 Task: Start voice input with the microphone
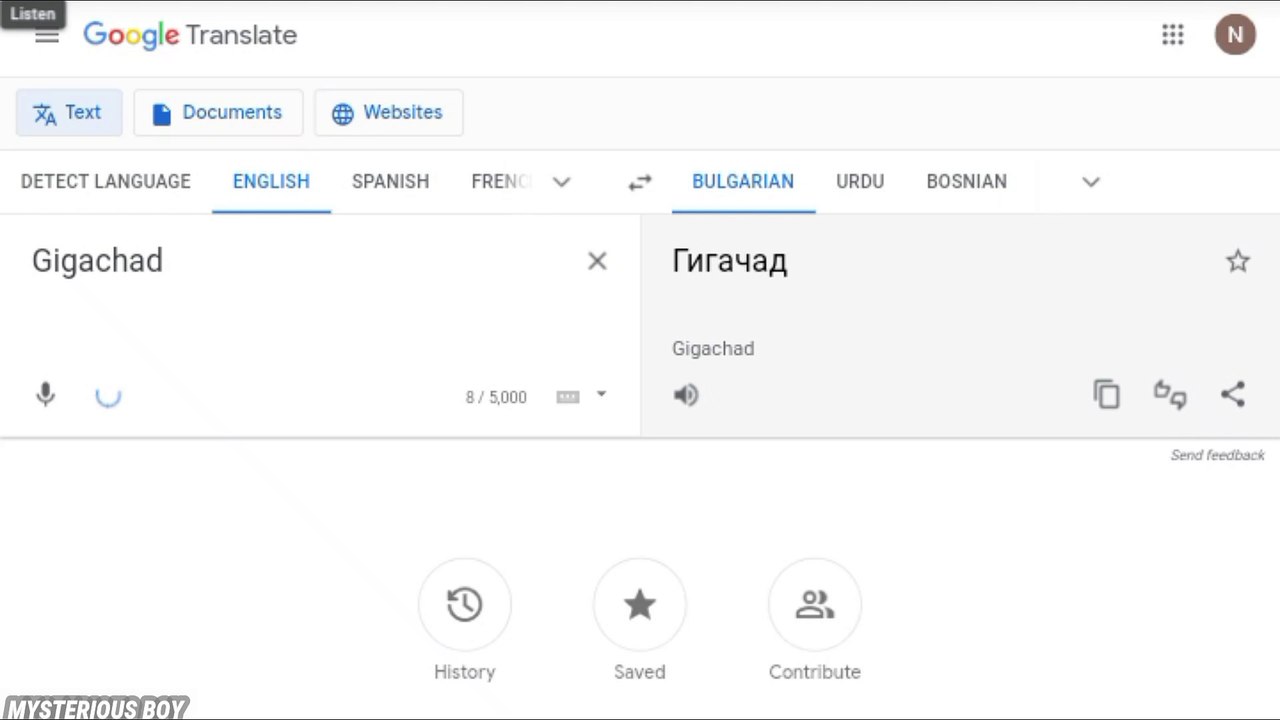(45, 395)
